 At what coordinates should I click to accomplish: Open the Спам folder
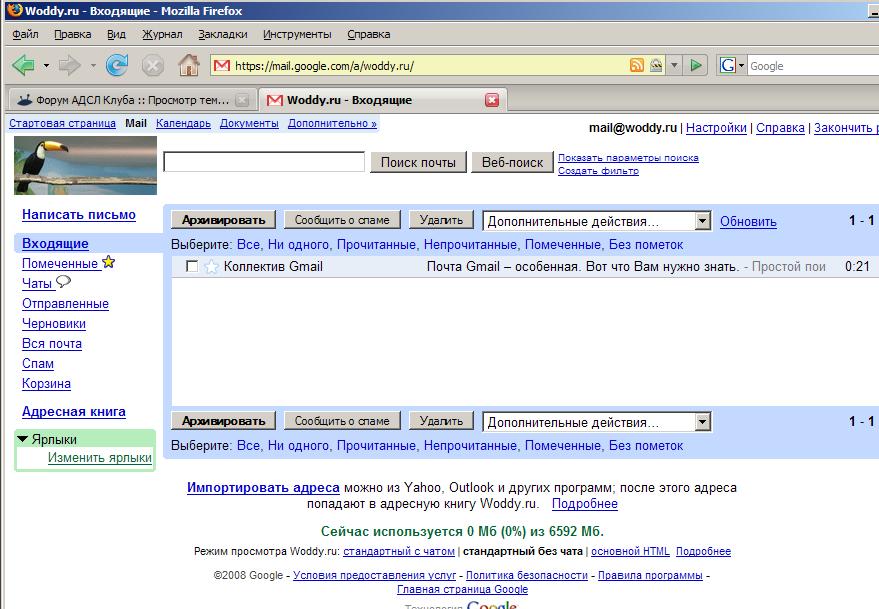click(x=38, y=364)
